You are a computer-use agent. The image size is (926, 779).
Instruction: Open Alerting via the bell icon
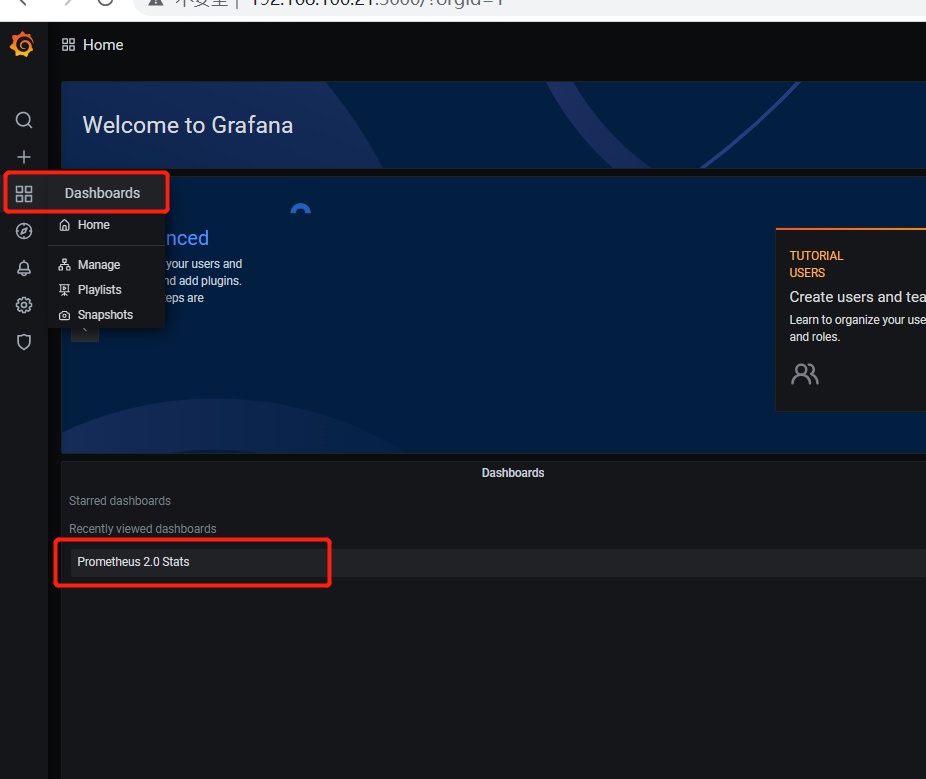pyautogui.click(x=24, y=268)
